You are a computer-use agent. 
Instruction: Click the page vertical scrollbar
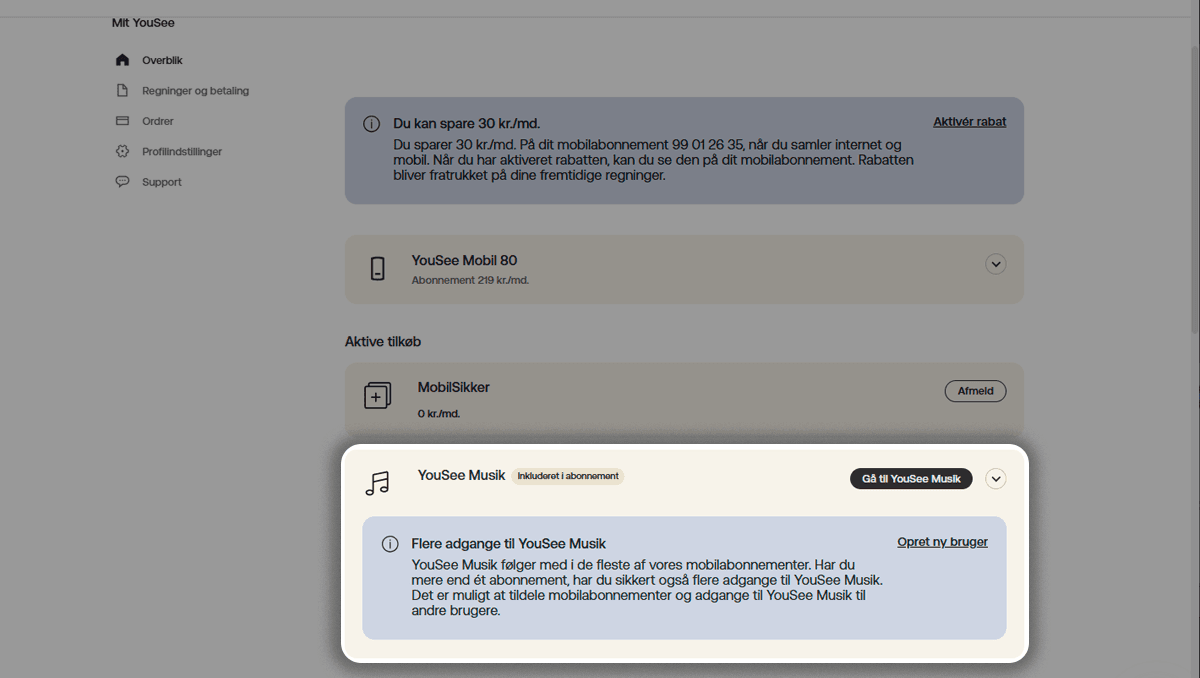tap(1193, 200)
